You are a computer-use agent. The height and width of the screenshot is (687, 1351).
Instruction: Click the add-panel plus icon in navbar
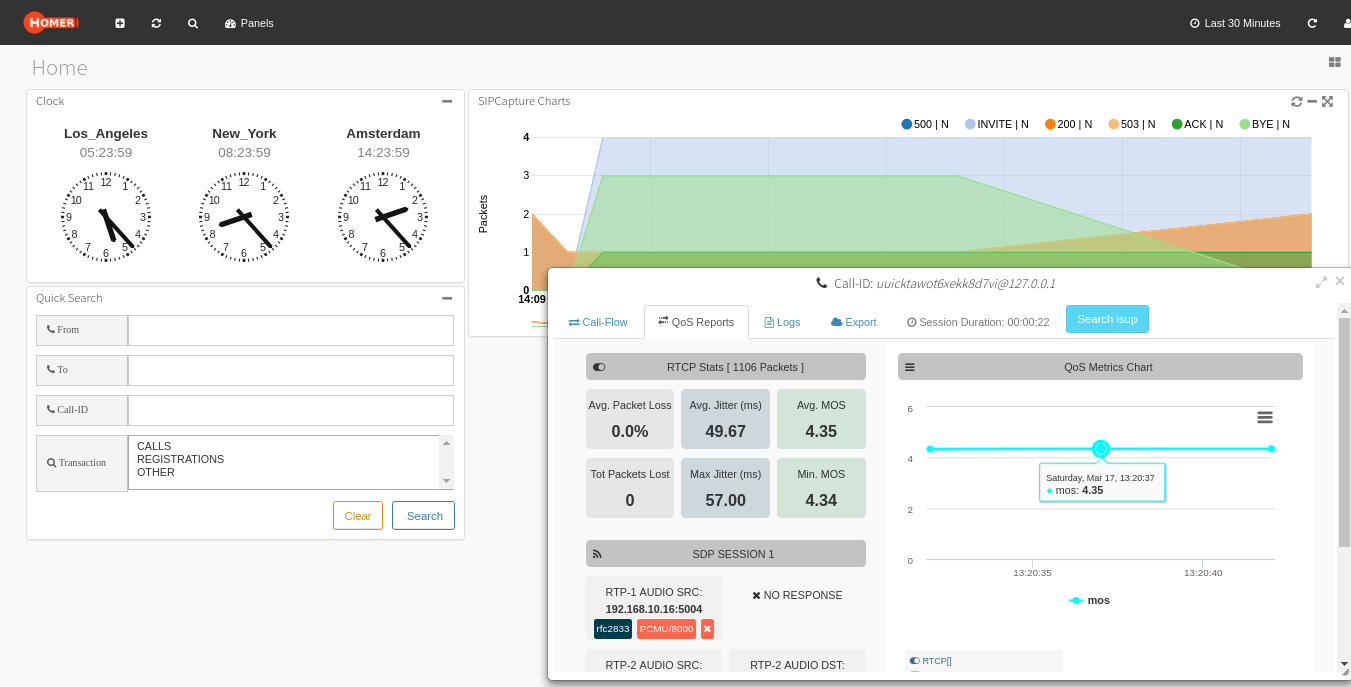coord(120,23)
